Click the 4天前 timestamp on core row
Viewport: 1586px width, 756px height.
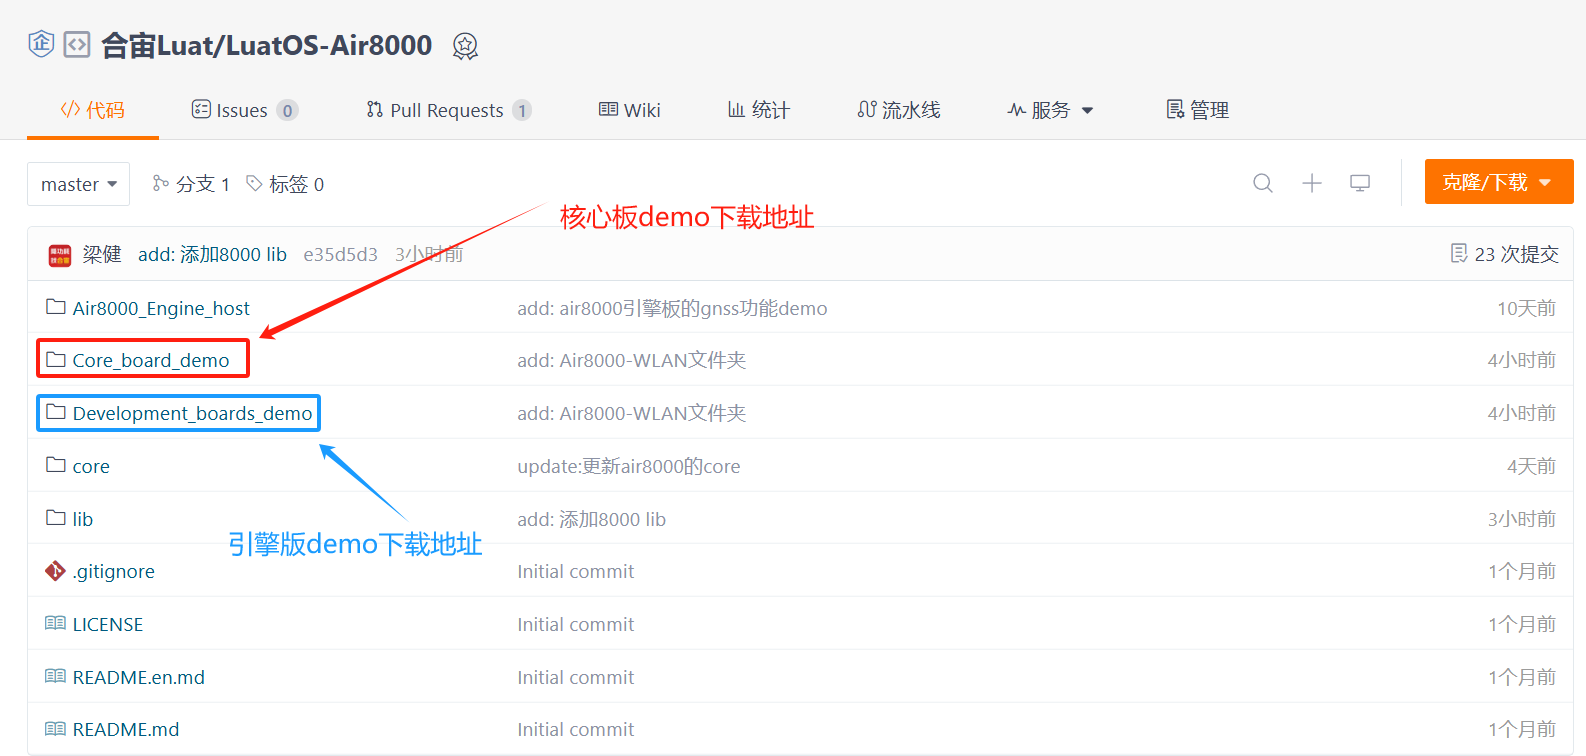point(1531,466)
